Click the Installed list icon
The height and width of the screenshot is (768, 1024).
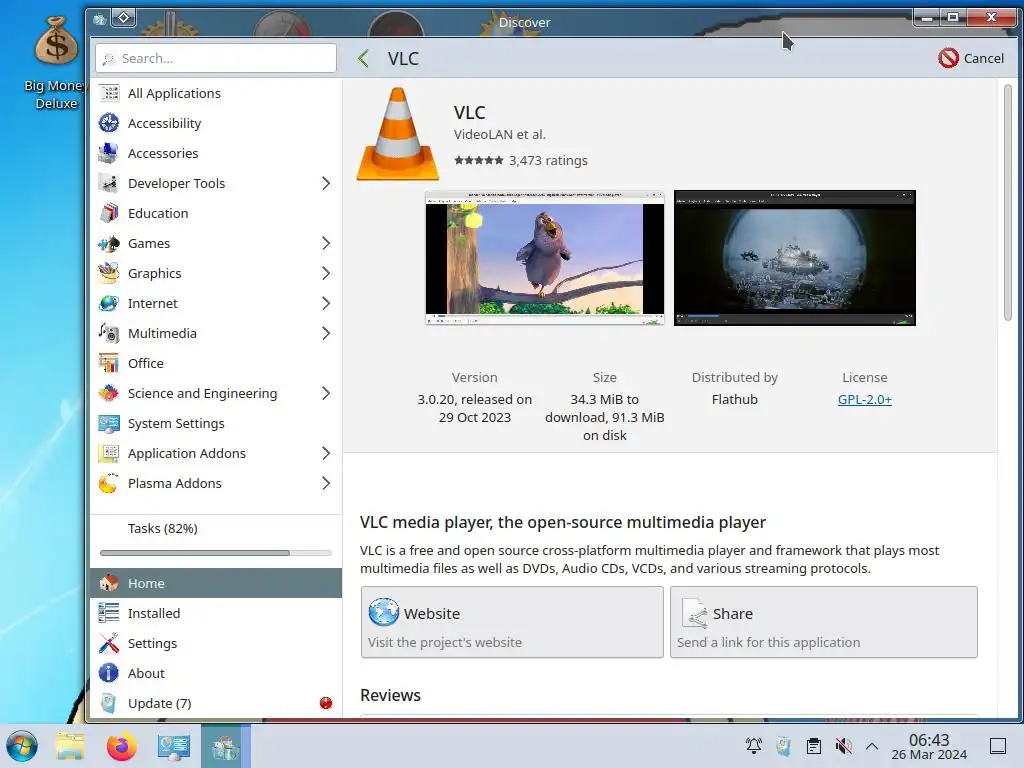(x=109, y=613)
